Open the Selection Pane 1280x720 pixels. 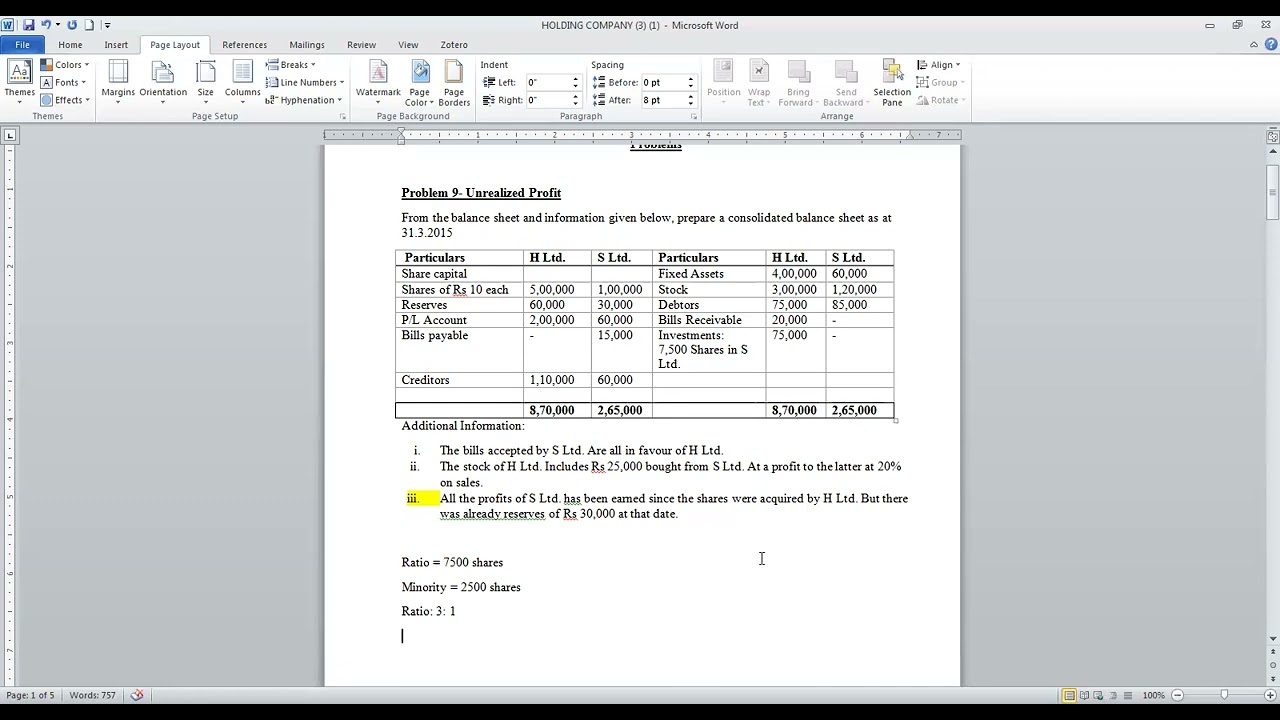(x=892, y=83)
